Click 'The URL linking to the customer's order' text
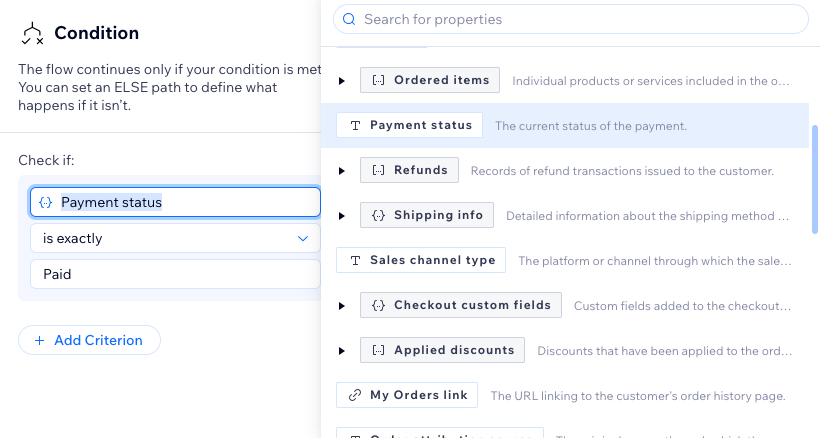Image resolution: width=820 pixels, height=438 pixels. point(638,396)
